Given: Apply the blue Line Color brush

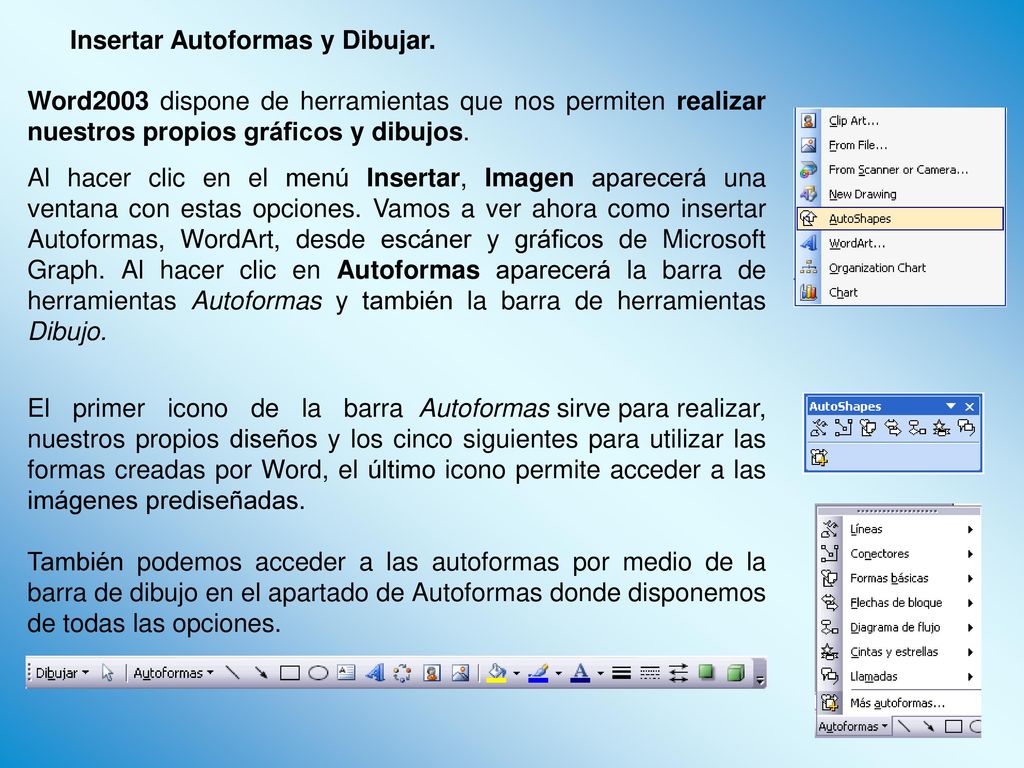Looking at the screenshot, I should point(539,673).
